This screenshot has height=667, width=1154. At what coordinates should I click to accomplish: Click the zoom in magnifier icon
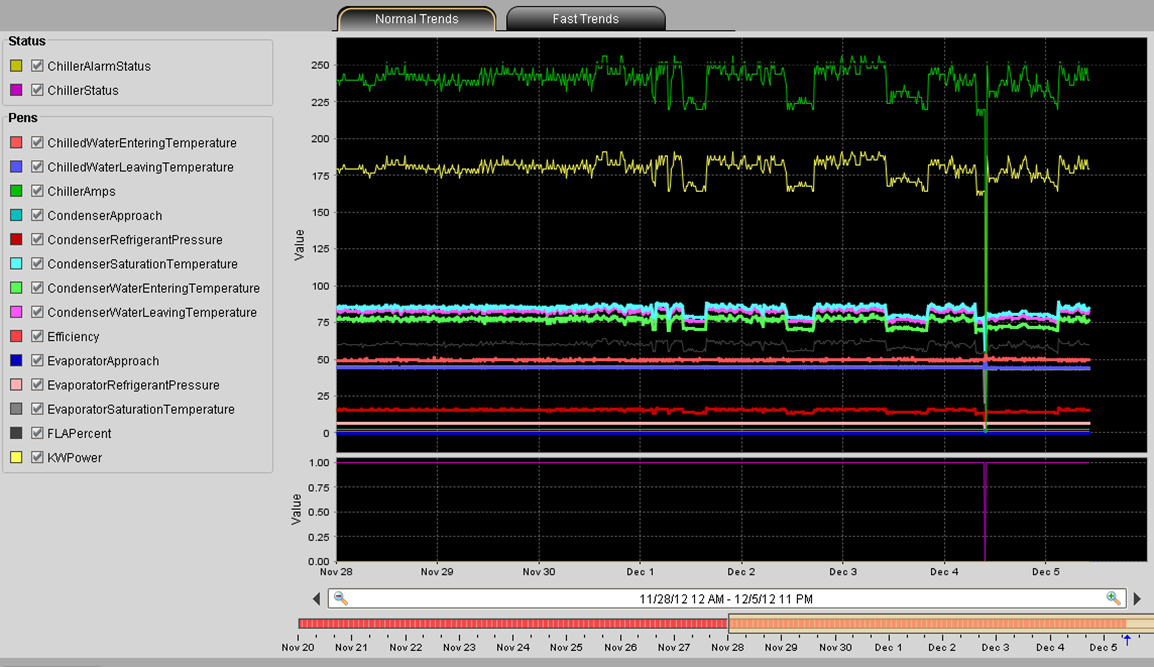(x=1113, y=598)
